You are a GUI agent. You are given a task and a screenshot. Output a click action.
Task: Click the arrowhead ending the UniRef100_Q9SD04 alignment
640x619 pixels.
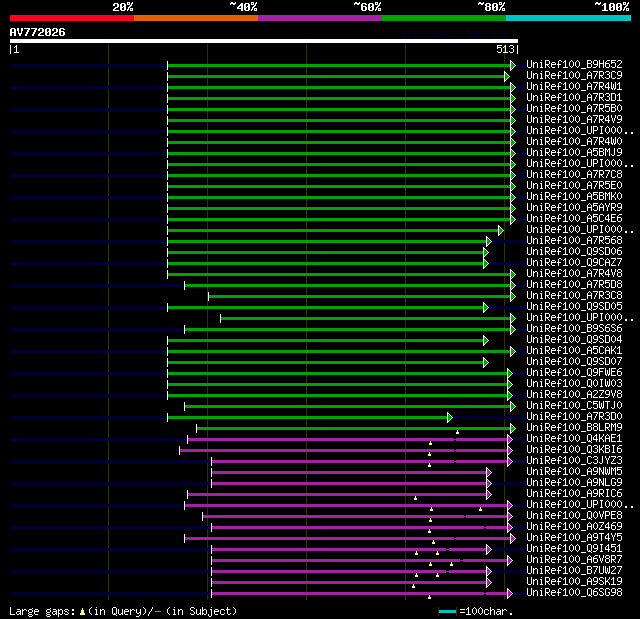(x=486, y=340)
